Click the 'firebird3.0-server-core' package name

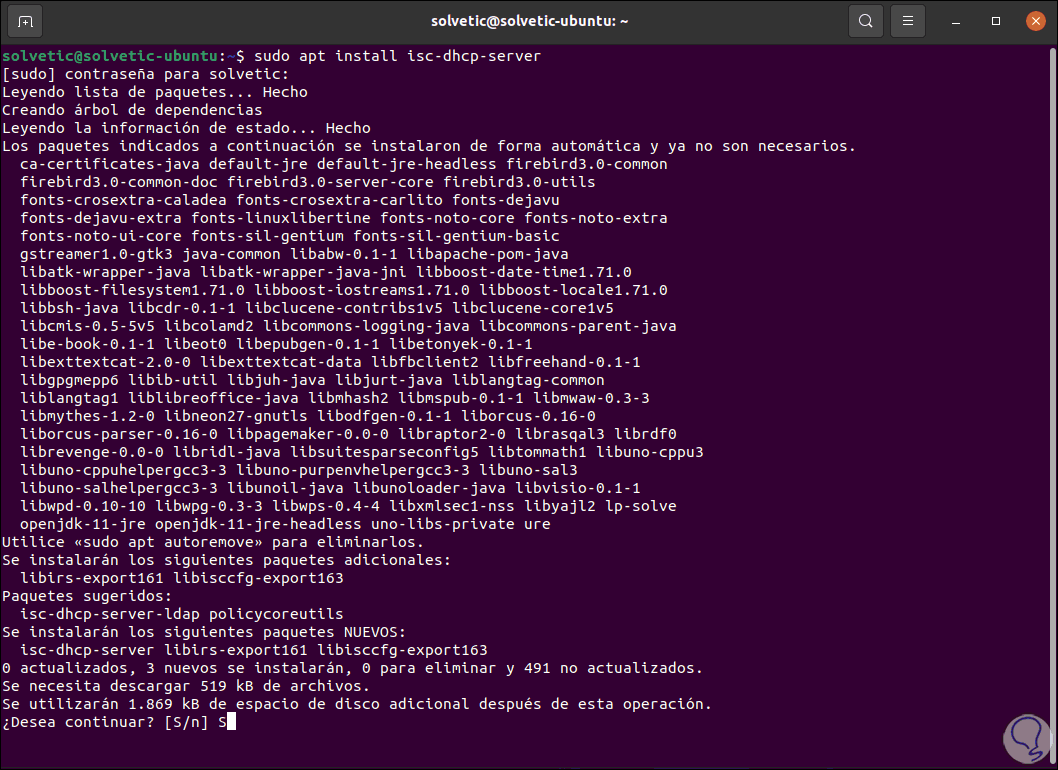click(x=330, y=182)
